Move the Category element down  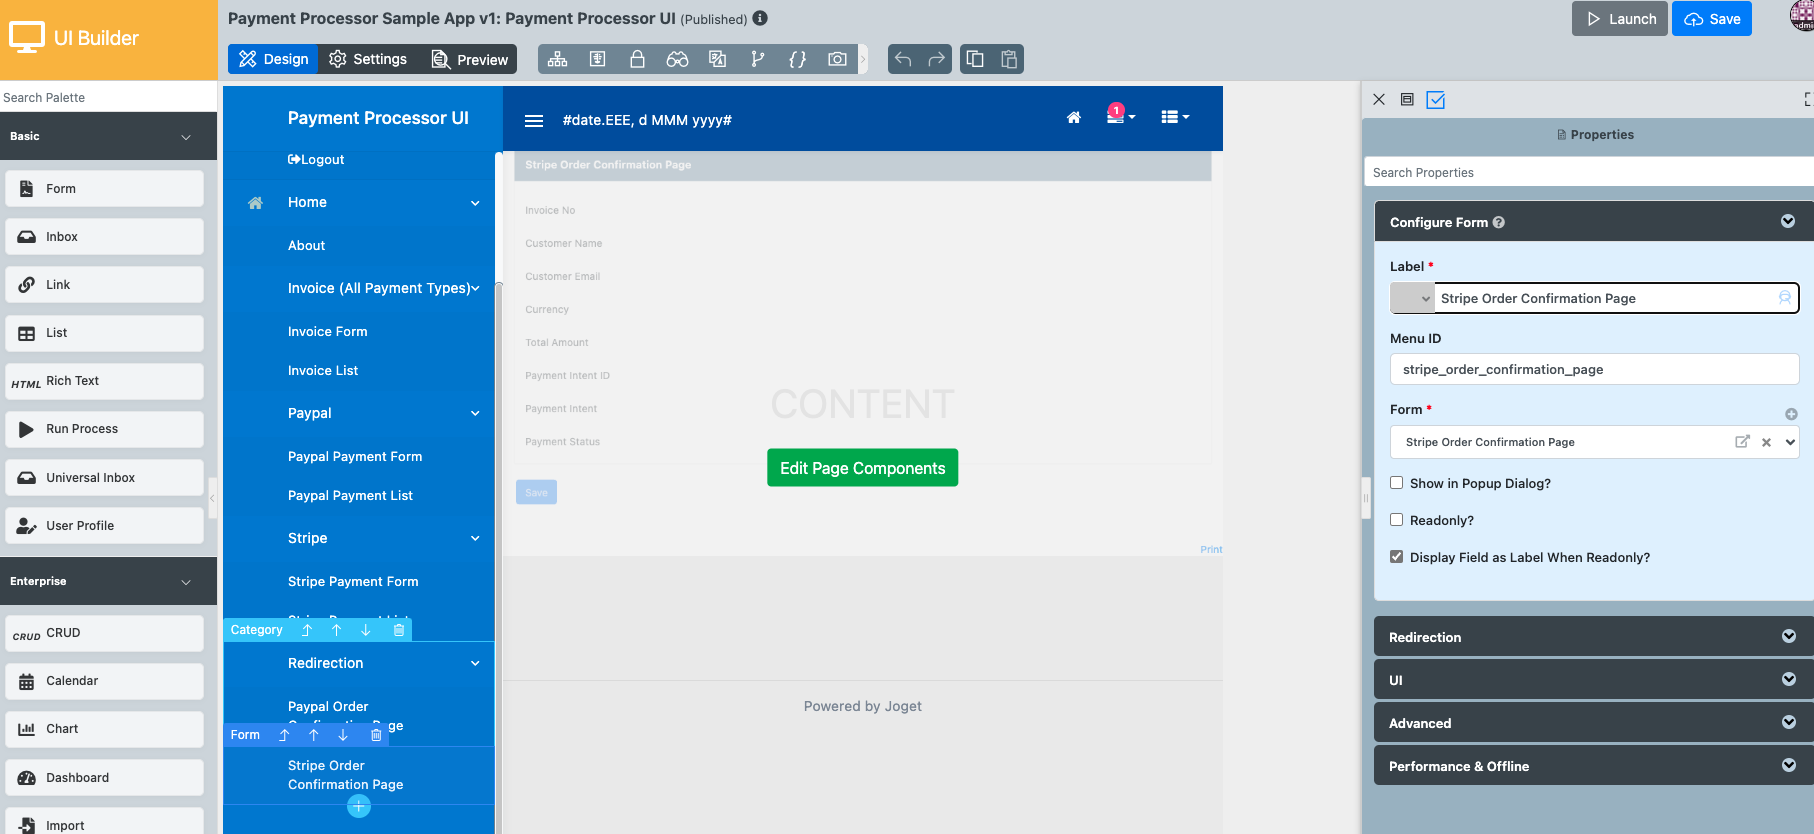(366, 630)
